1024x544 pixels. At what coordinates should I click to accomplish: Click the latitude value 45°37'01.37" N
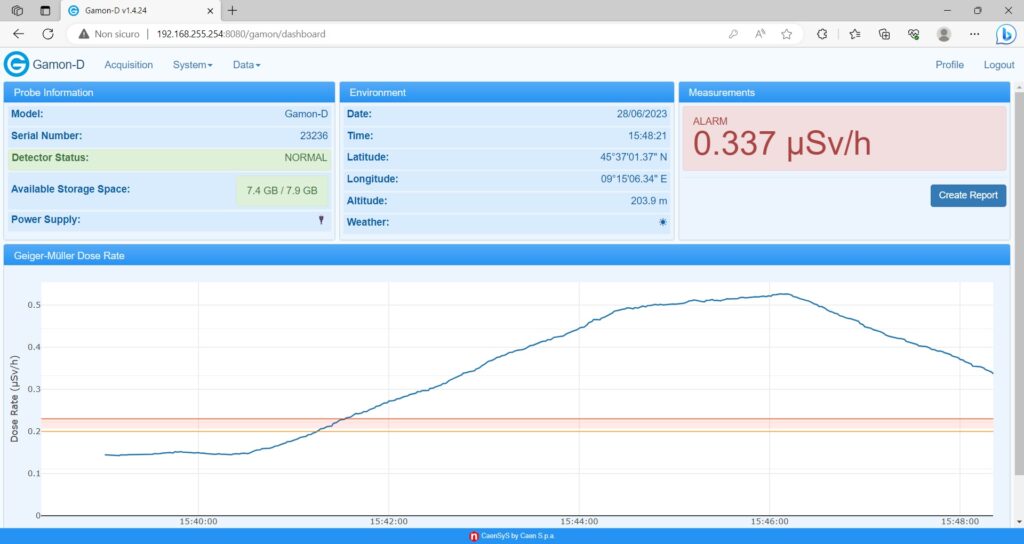point(633,157)
